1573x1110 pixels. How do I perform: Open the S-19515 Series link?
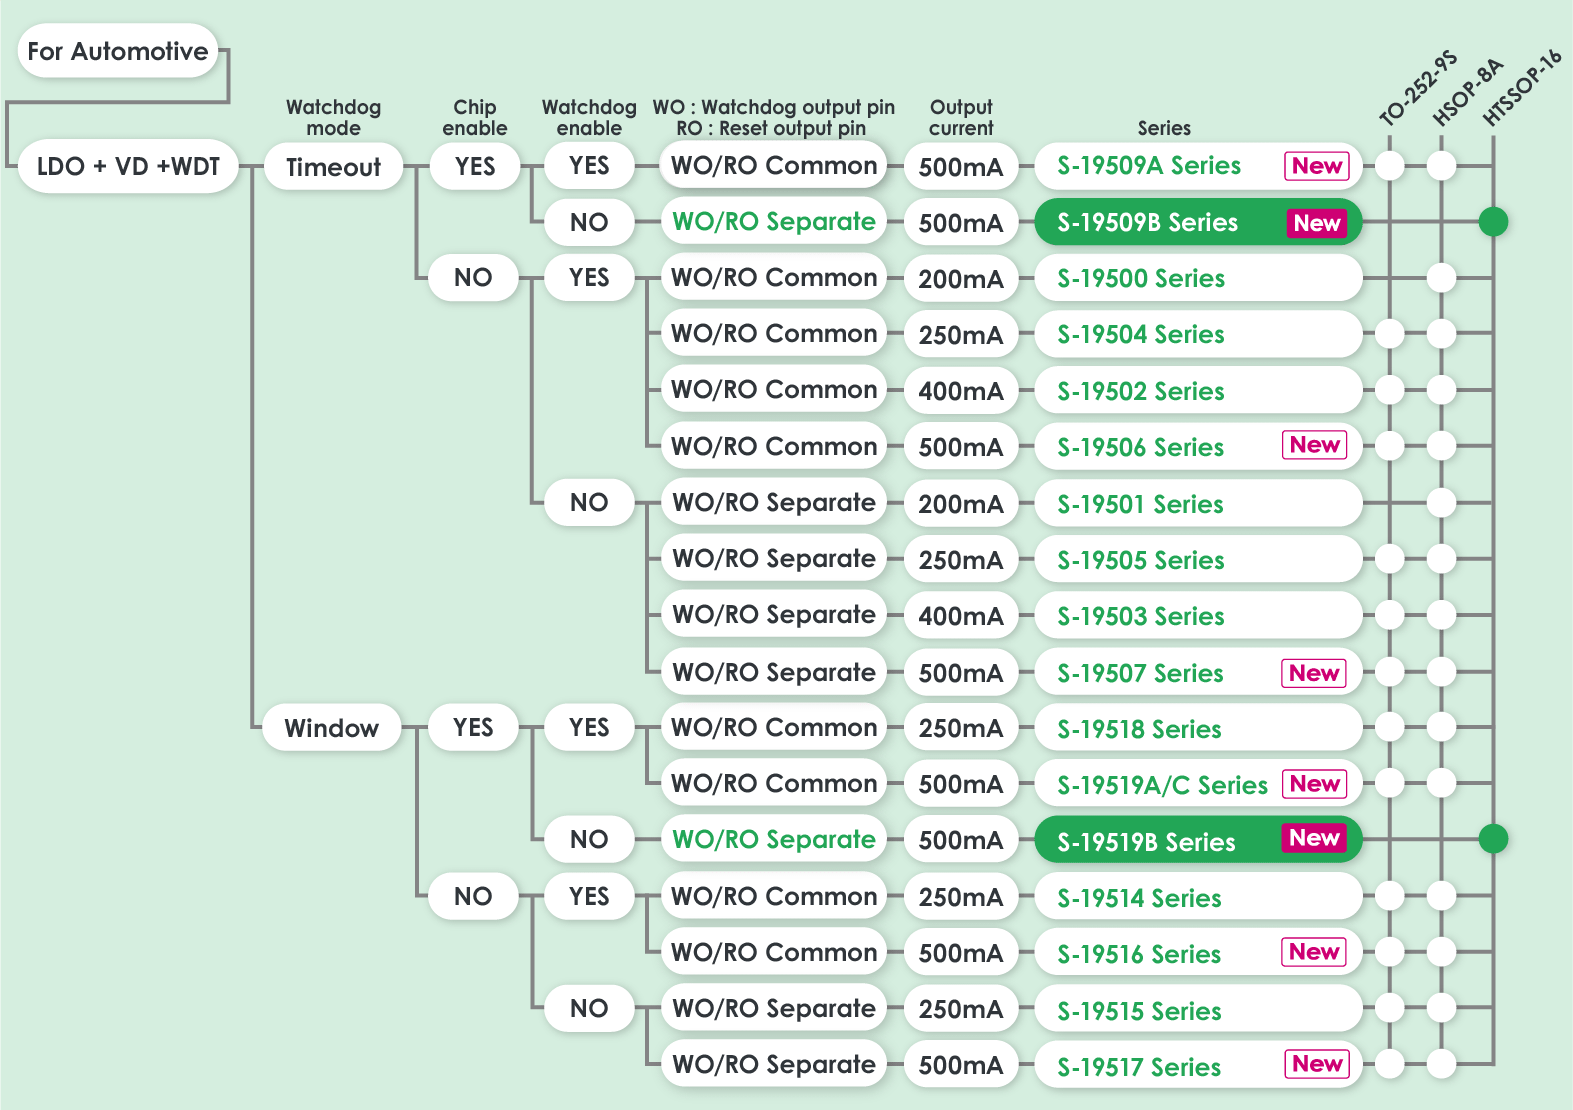click(x=1139, y=1011)
